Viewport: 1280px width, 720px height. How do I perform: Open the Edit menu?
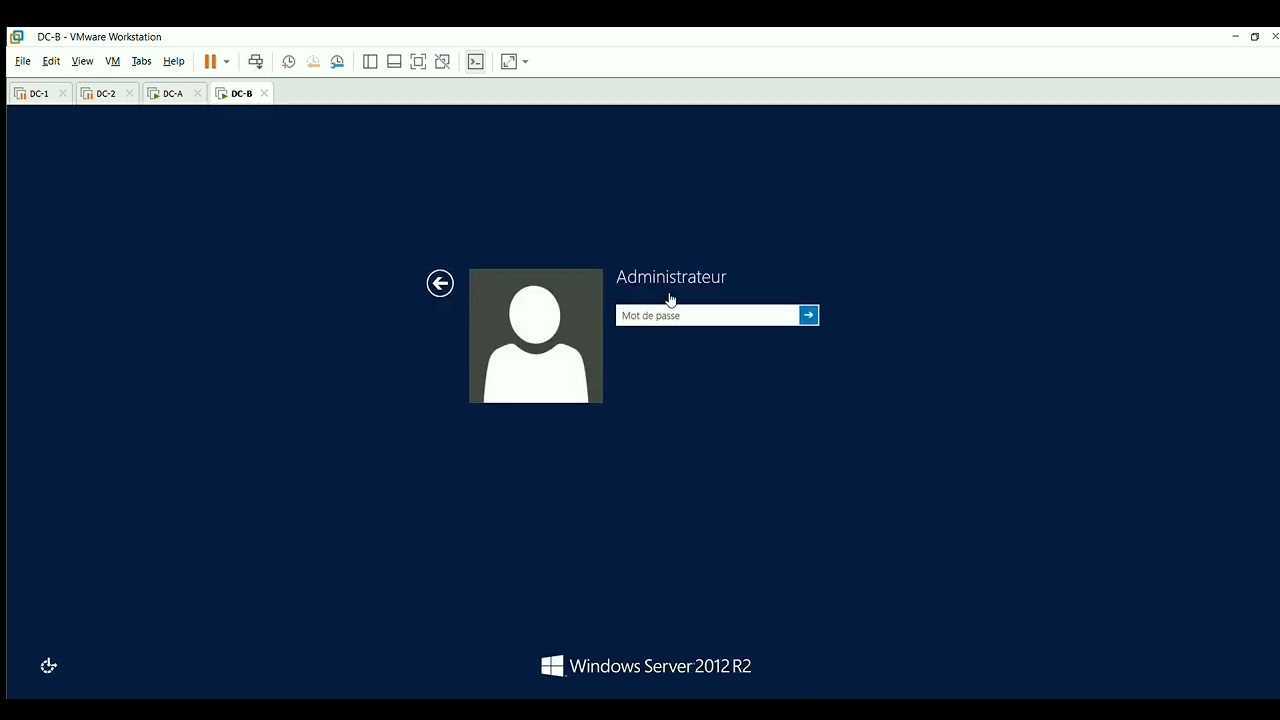tap(51, 62)
